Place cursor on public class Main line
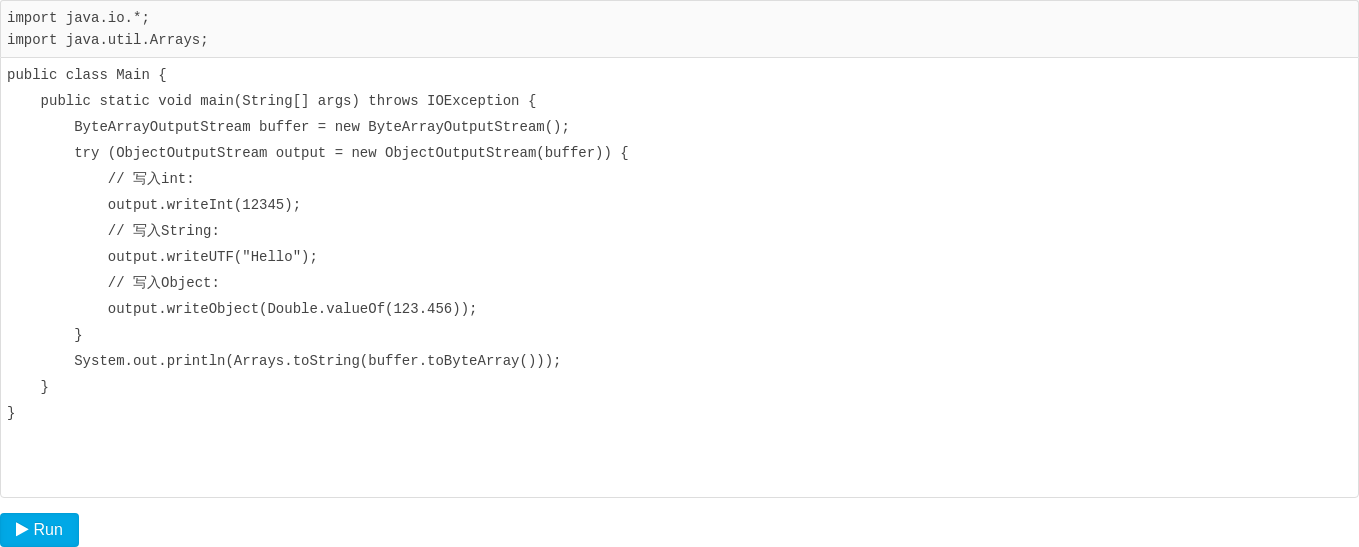This screenshot has height=547, width=1359. click(87, 75)
